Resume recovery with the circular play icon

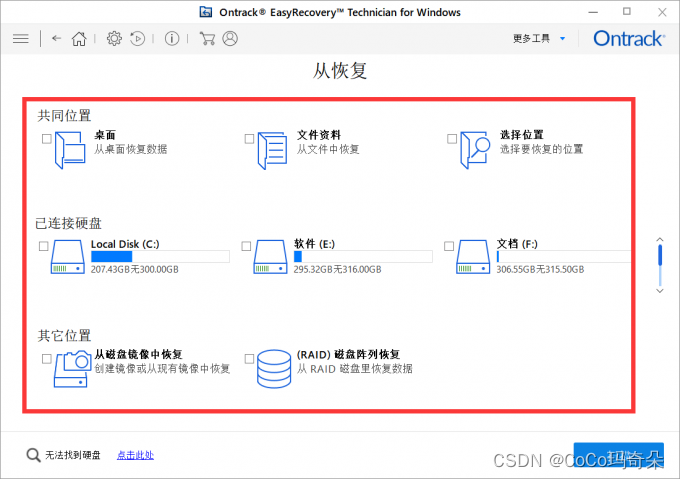(x=137, y=39)
